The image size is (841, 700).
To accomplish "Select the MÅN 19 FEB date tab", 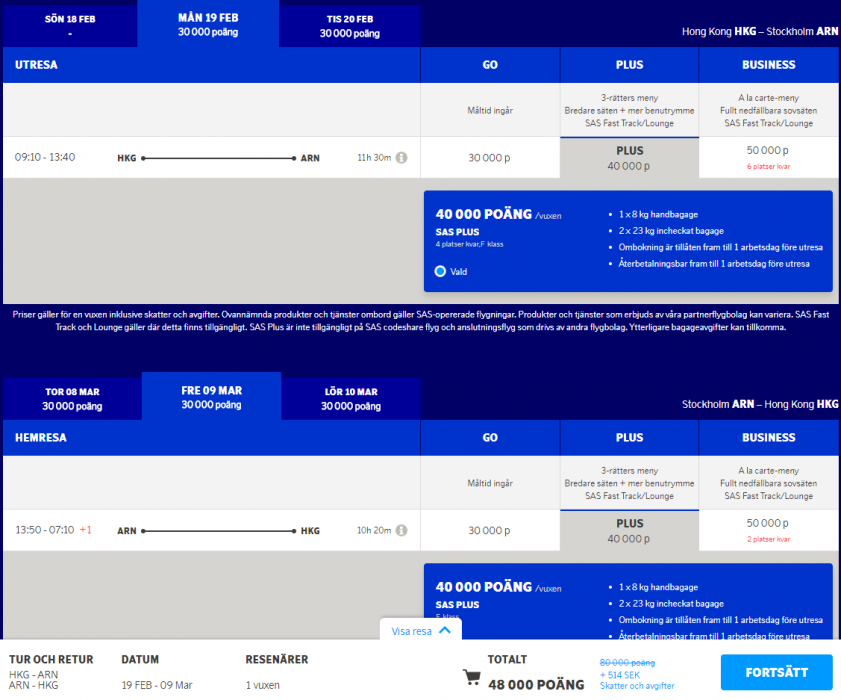I will (x=208, y=26).
